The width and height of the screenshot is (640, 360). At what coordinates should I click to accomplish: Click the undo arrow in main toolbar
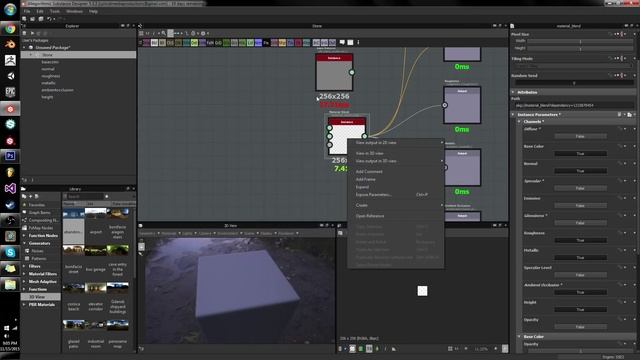[49, 19]
